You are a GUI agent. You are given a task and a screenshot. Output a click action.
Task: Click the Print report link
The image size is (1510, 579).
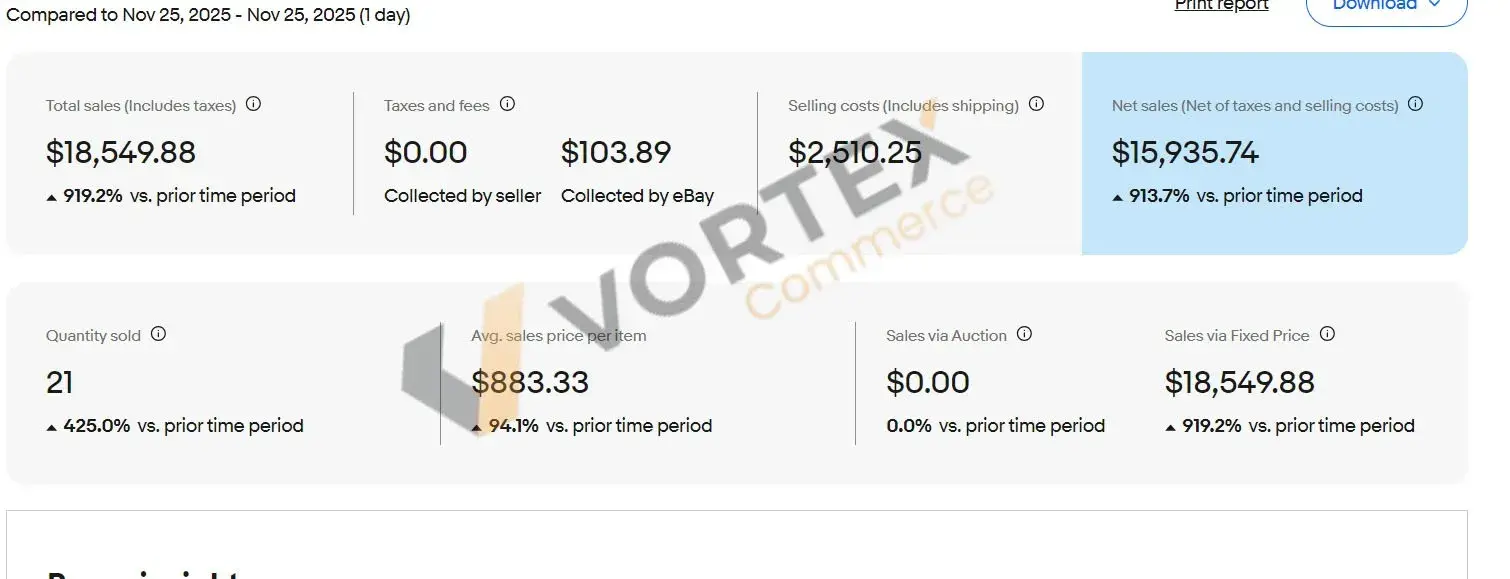click(x=1221, y=6)
